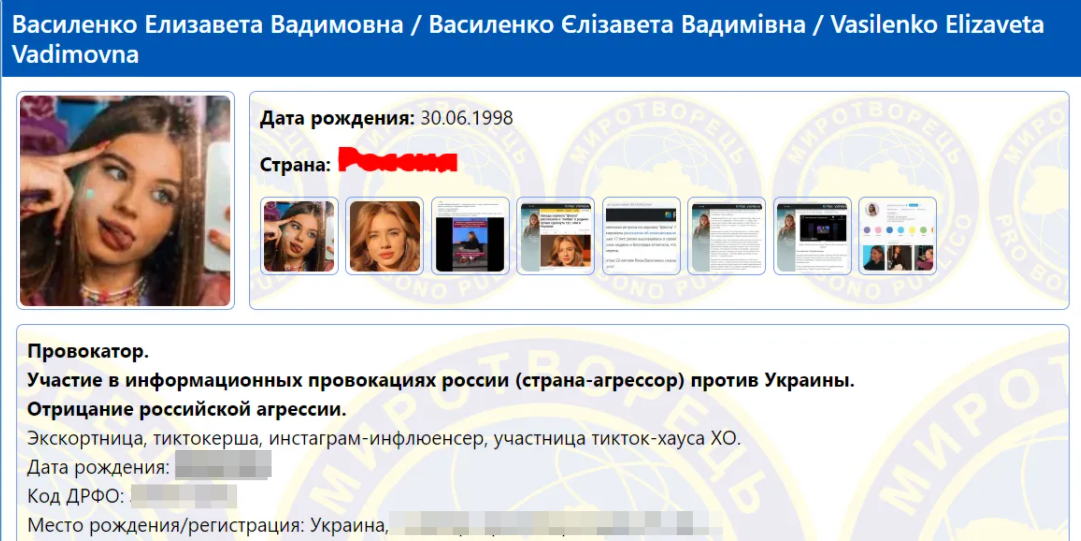Click the name title in the blue header
Viewport: 1081px width, 541px height.
(x=527, y=38)
